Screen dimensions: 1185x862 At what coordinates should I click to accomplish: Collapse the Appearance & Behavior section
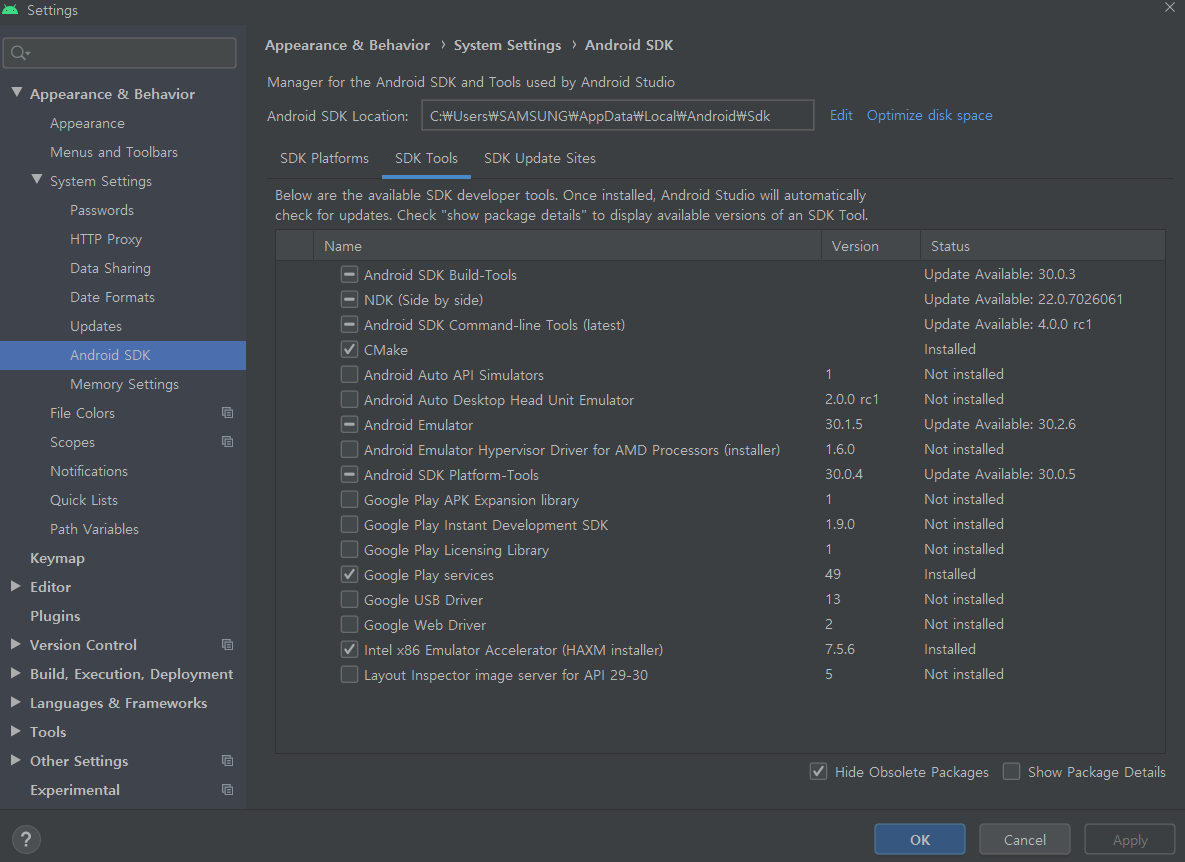[17, 92]
